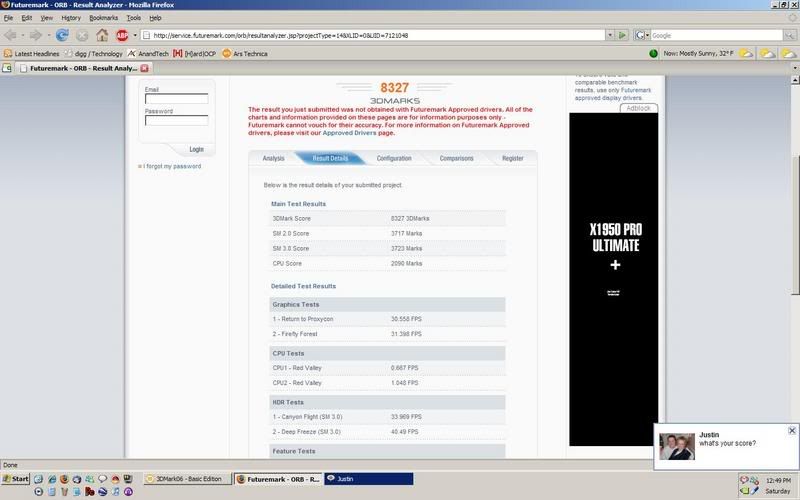Open the Bookmarks menu

click(x=104, y=18)
